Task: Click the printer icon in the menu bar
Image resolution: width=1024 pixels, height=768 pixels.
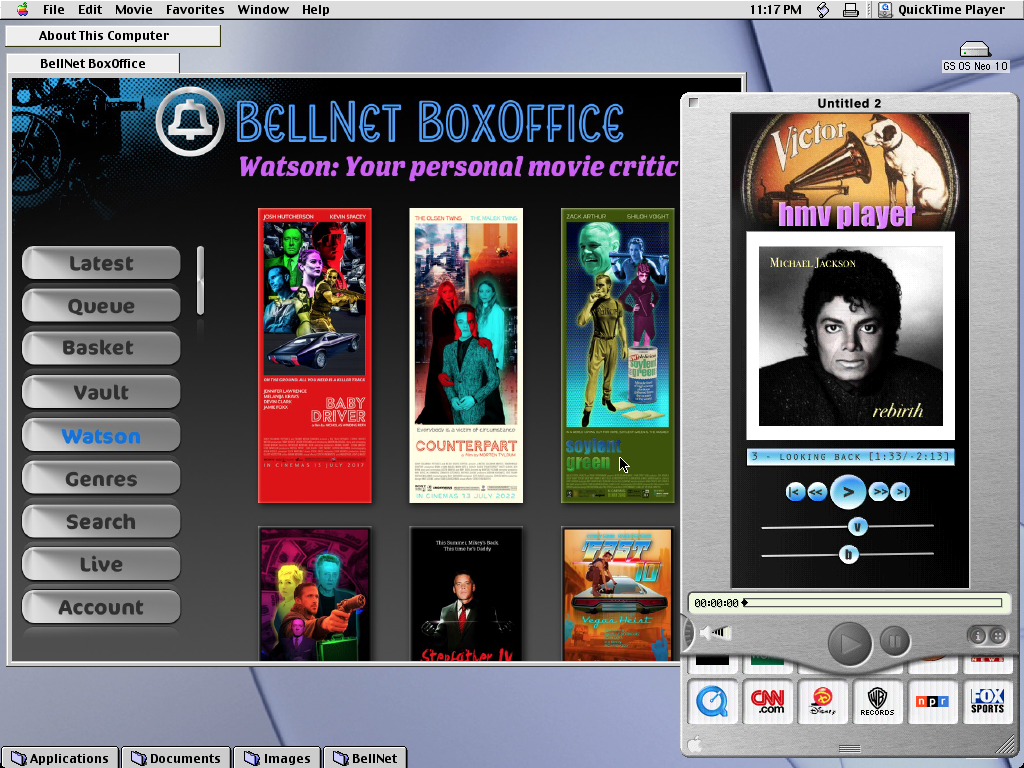Action: click(850, 10)
